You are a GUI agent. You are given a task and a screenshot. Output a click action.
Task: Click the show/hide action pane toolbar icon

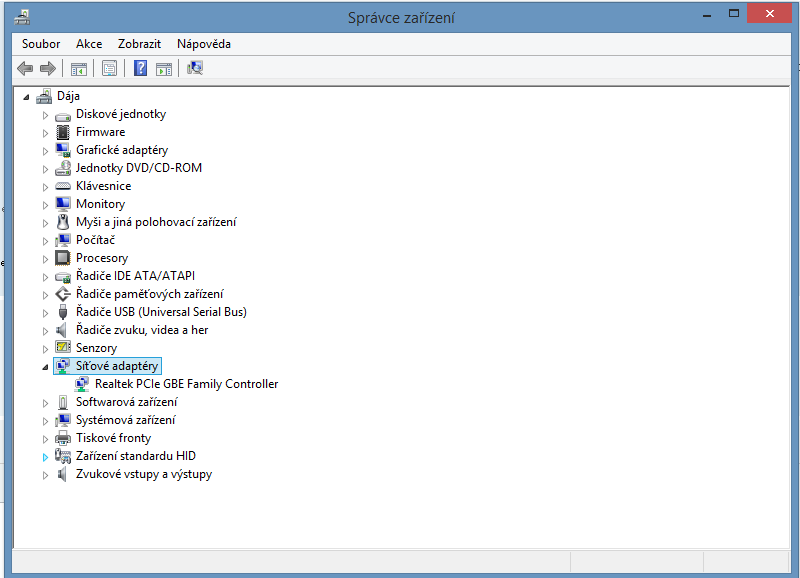pos(164,68)
